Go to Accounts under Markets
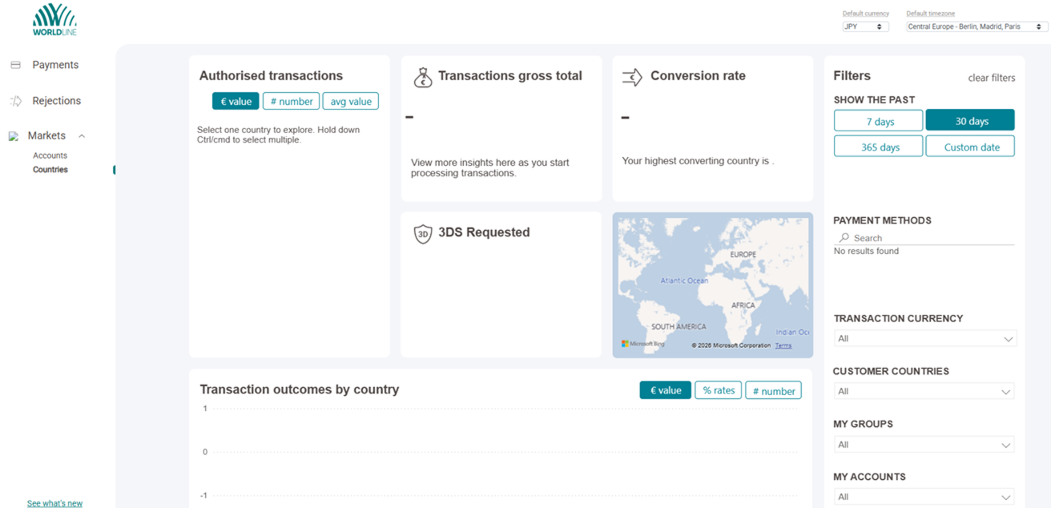This screenshot has width=1051, height=508. 50,155
